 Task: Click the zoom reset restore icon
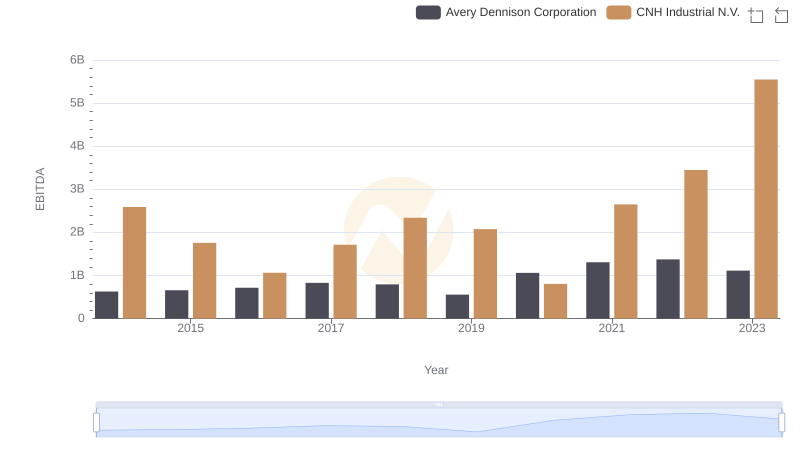pyautogui.click(x=781, y=15)
